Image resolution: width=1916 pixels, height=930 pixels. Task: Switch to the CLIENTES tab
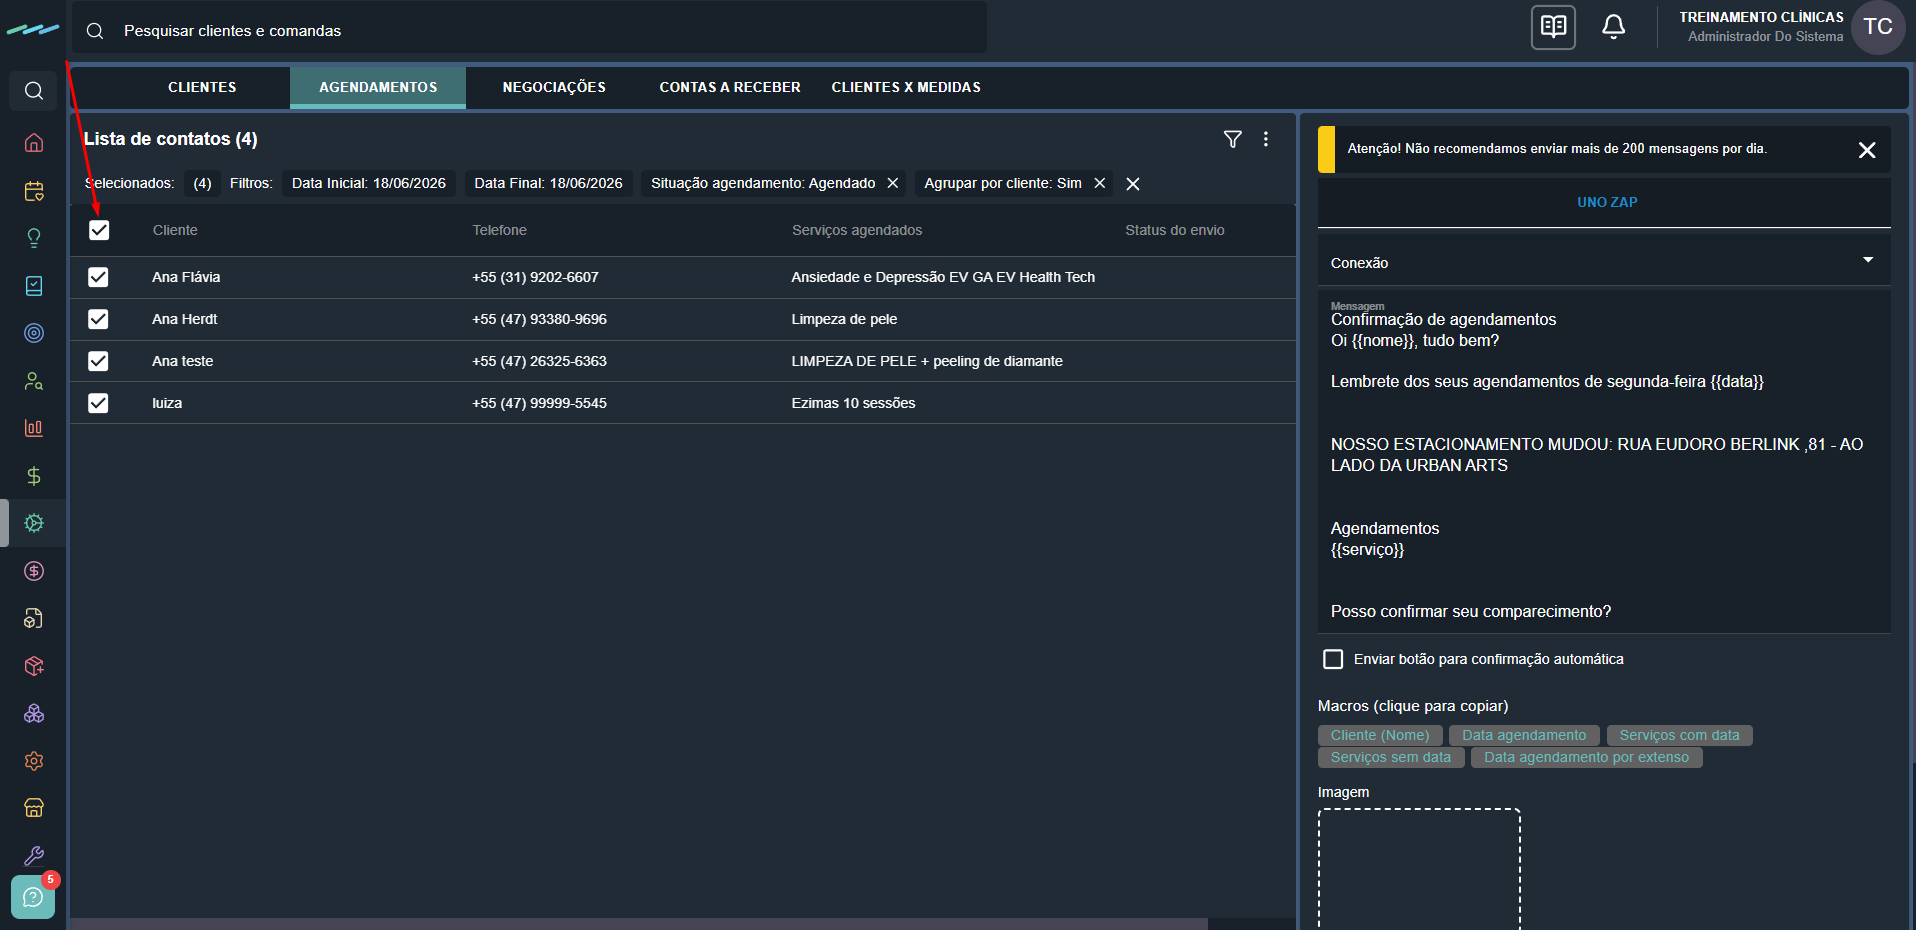(202, 87)
